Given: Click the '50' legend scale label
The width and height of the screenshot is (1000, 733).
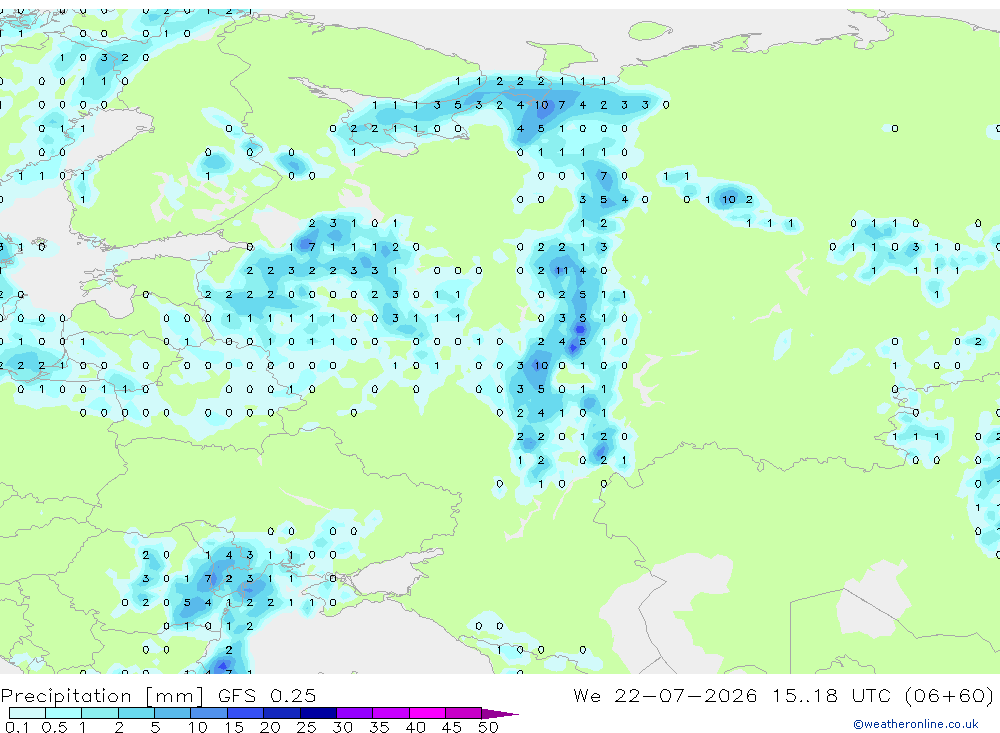Looking at the screenshot, I should pyautogui.click(x=488, y=727).
